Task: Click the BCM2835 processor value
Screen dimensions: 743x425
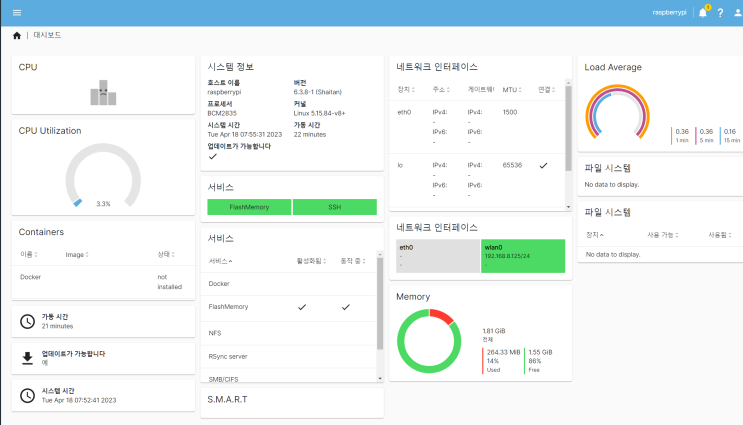Action: point(222,113)
